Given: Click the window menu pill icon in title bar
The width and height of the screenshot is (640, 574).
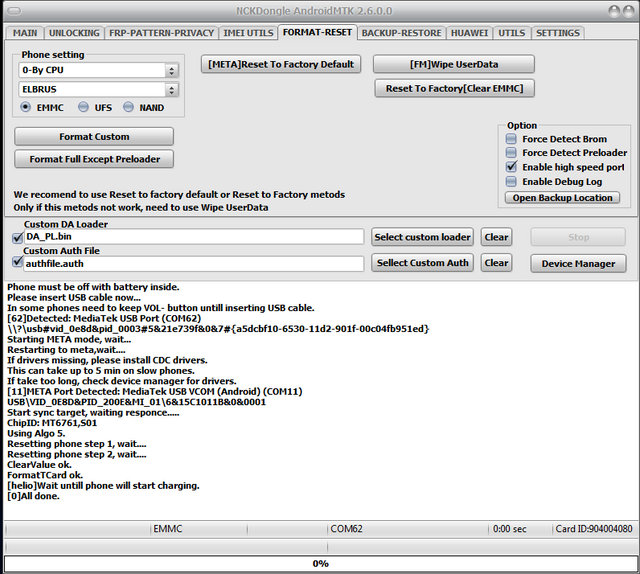Looking at the screenshot, I should tap(14, 11).
